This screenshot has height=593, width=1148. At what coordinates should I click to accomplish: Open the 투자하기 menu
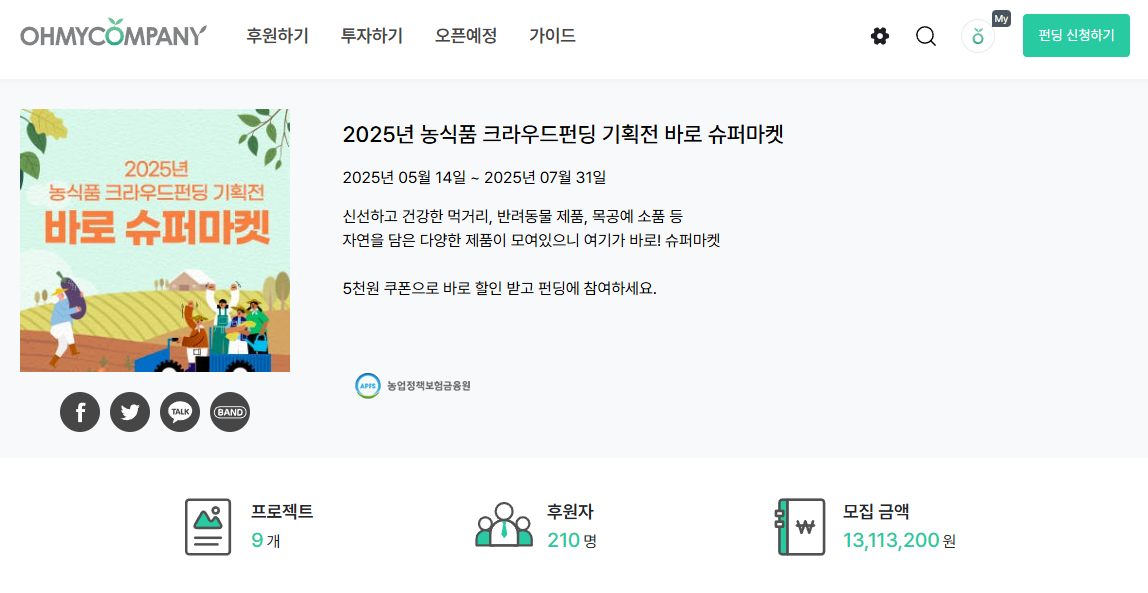(372, 35)
